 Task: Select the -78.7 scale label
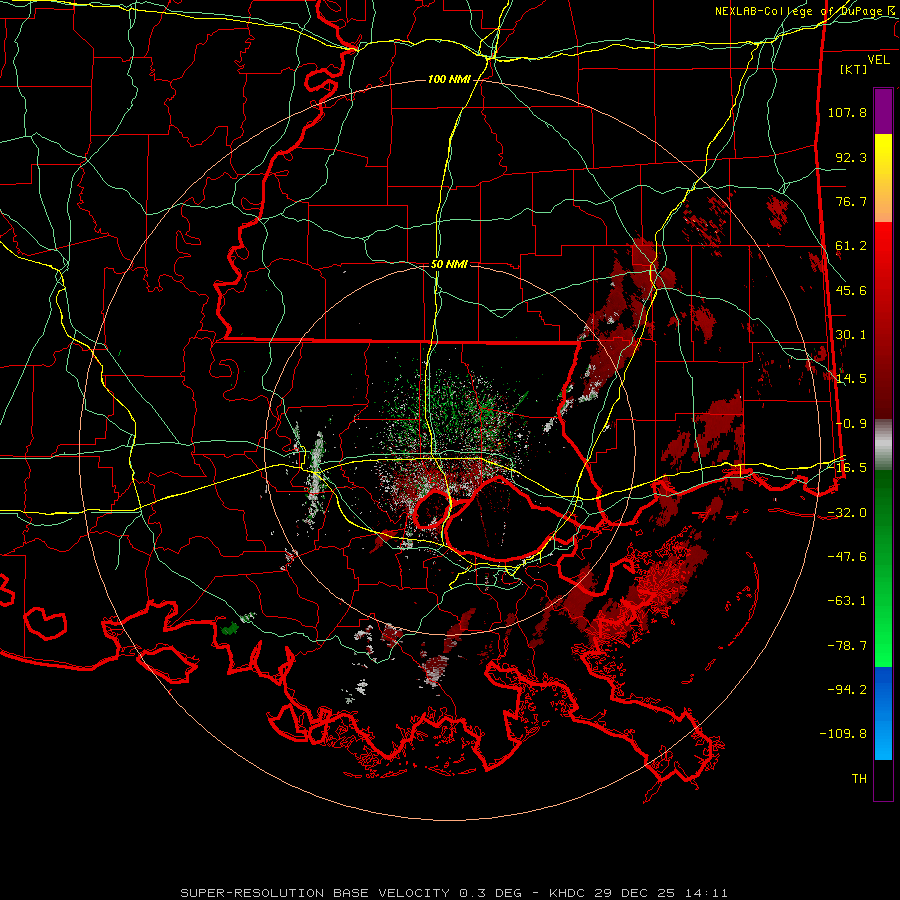847,646
